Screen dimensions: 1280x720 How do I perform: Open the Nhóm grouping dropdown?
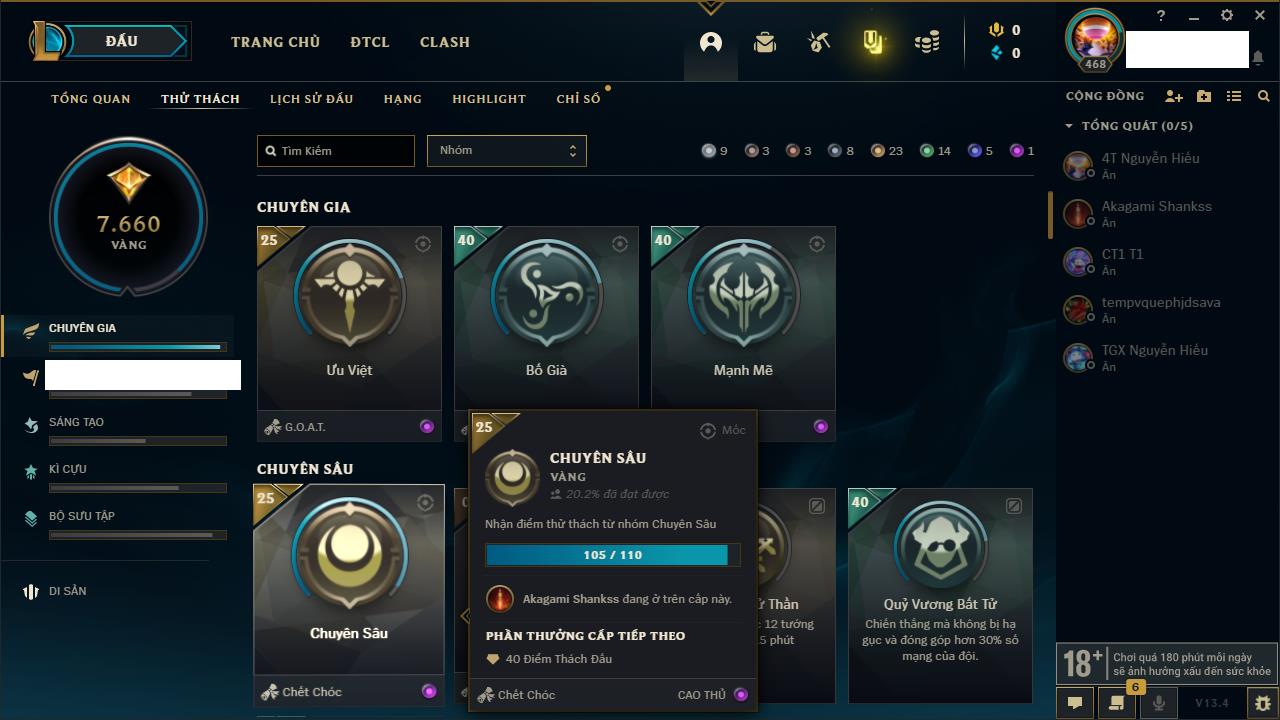(x=507, y=151)
